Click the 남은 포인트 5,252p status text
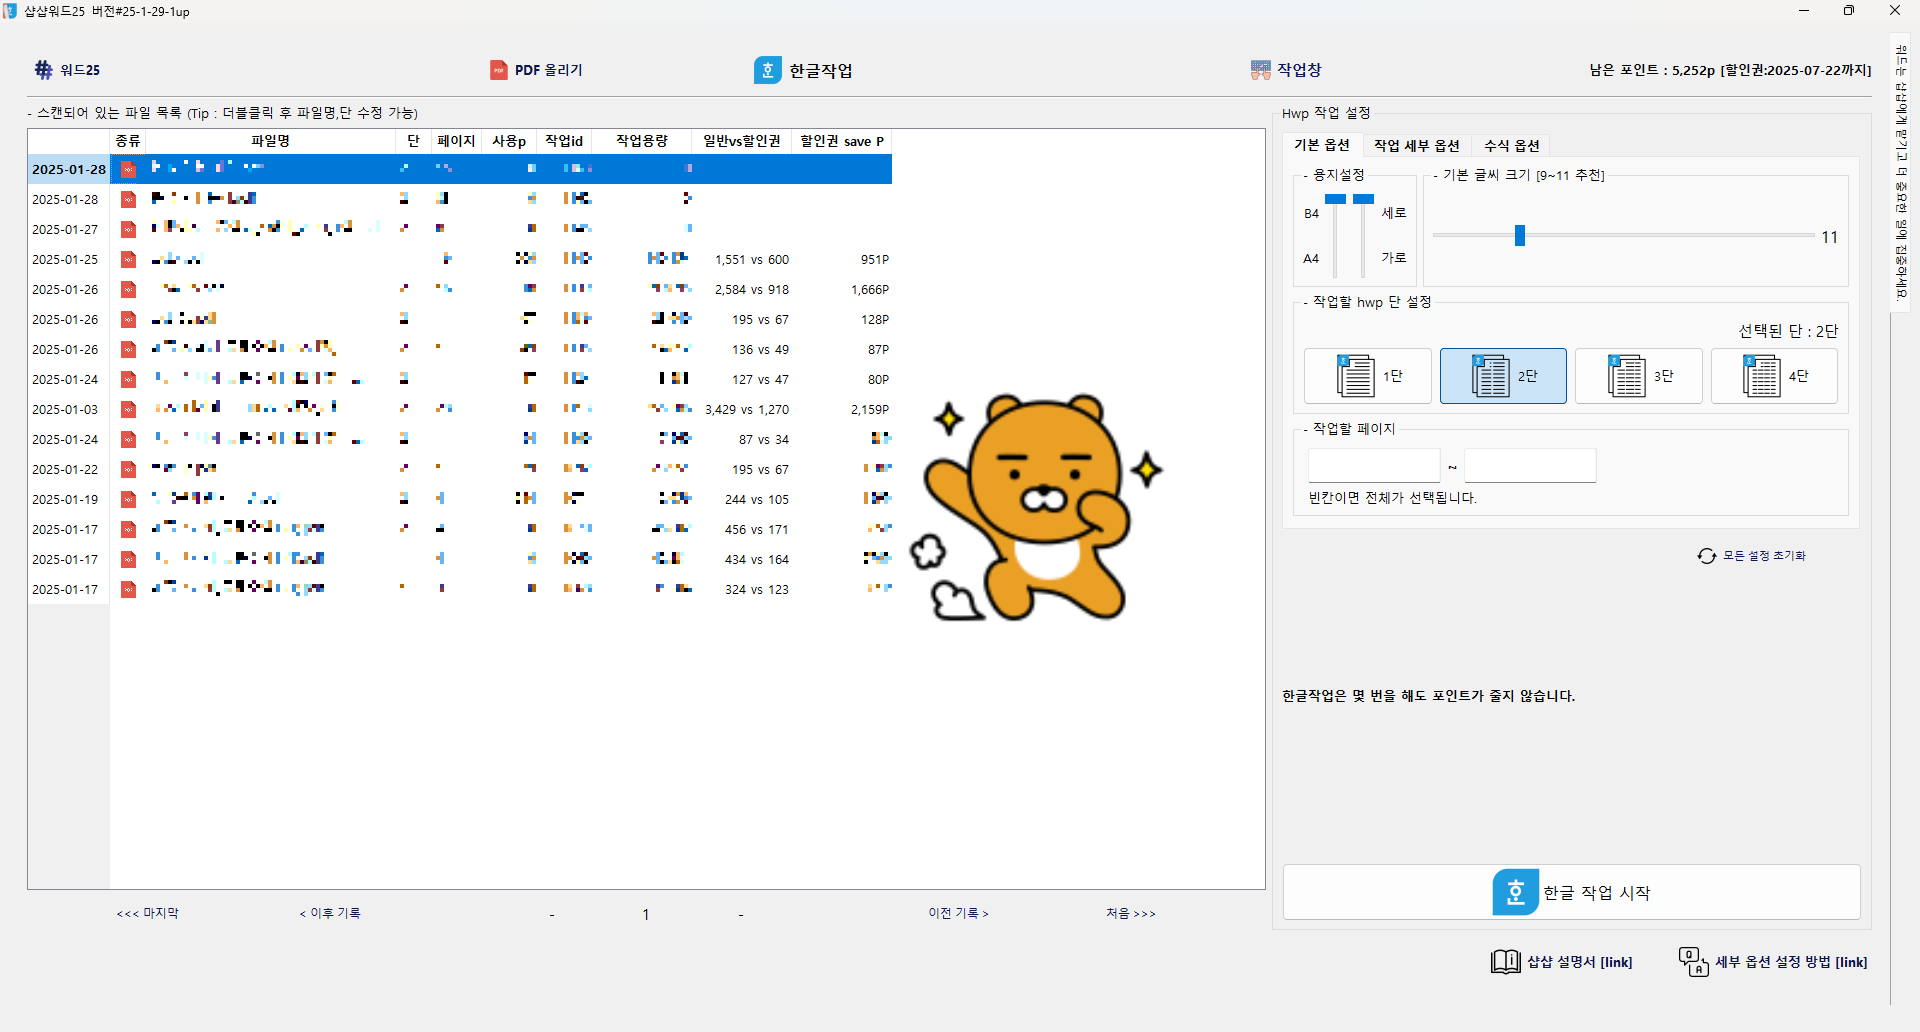The image size is (1920, 1032). click(x=1730, y=70)
